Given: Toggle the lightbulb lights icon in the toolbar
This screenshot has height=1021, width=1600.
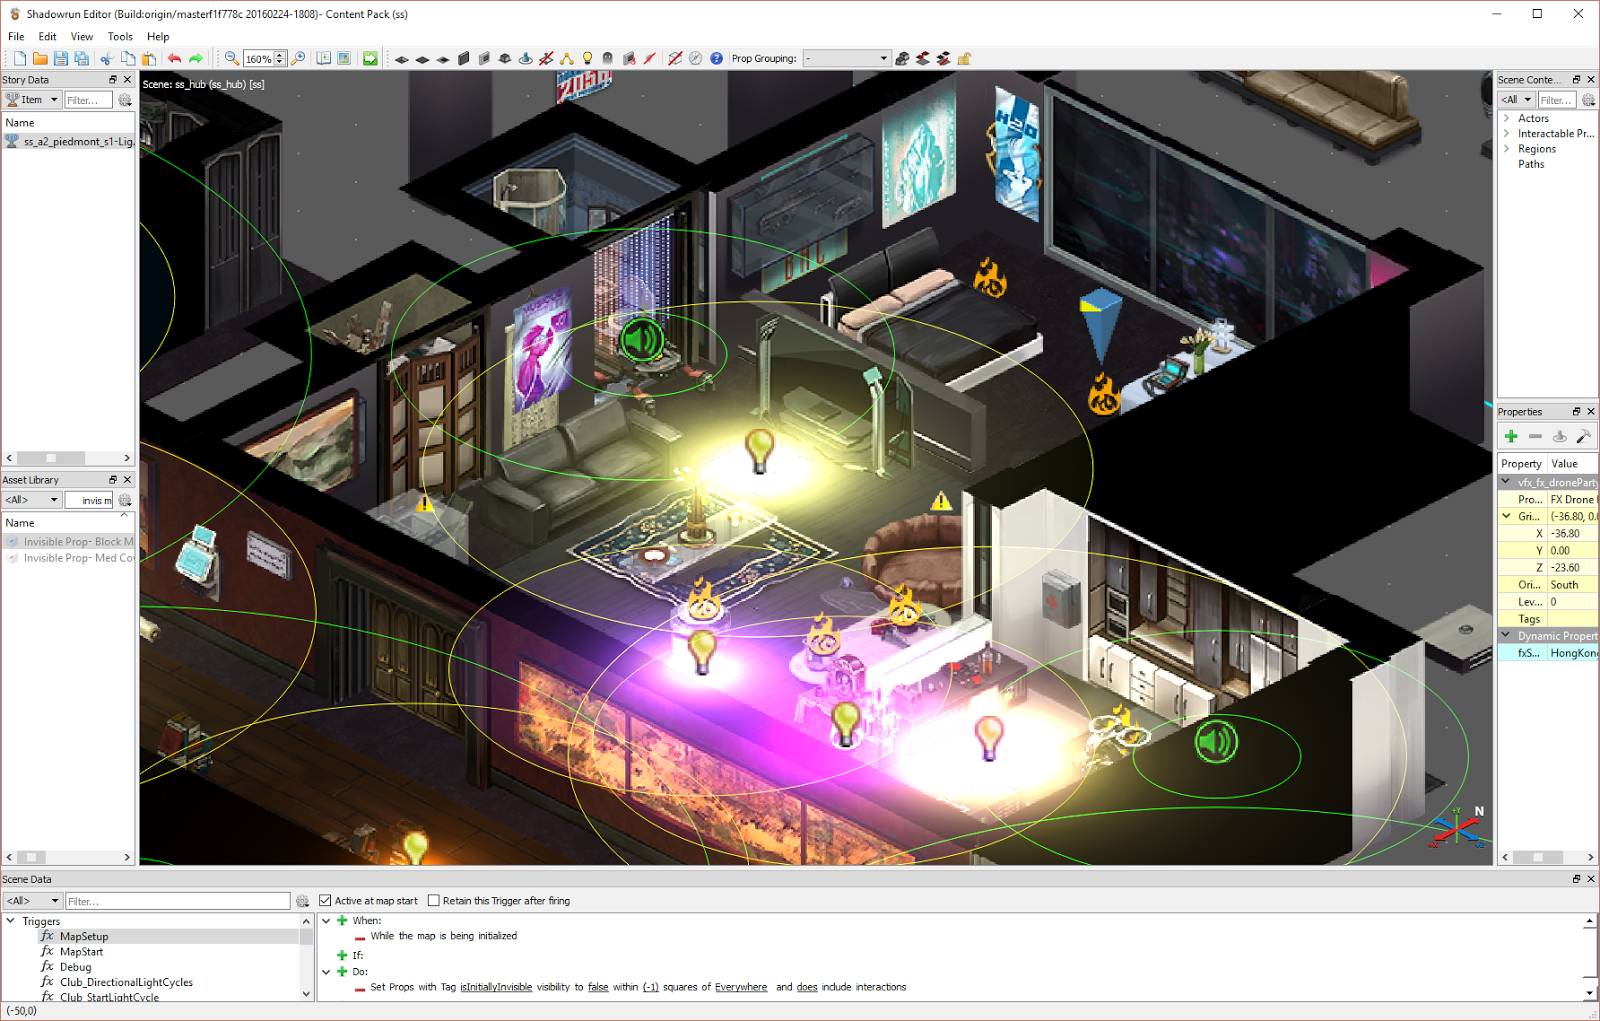Looking at the screenshot, I should [x=588, y=59].
